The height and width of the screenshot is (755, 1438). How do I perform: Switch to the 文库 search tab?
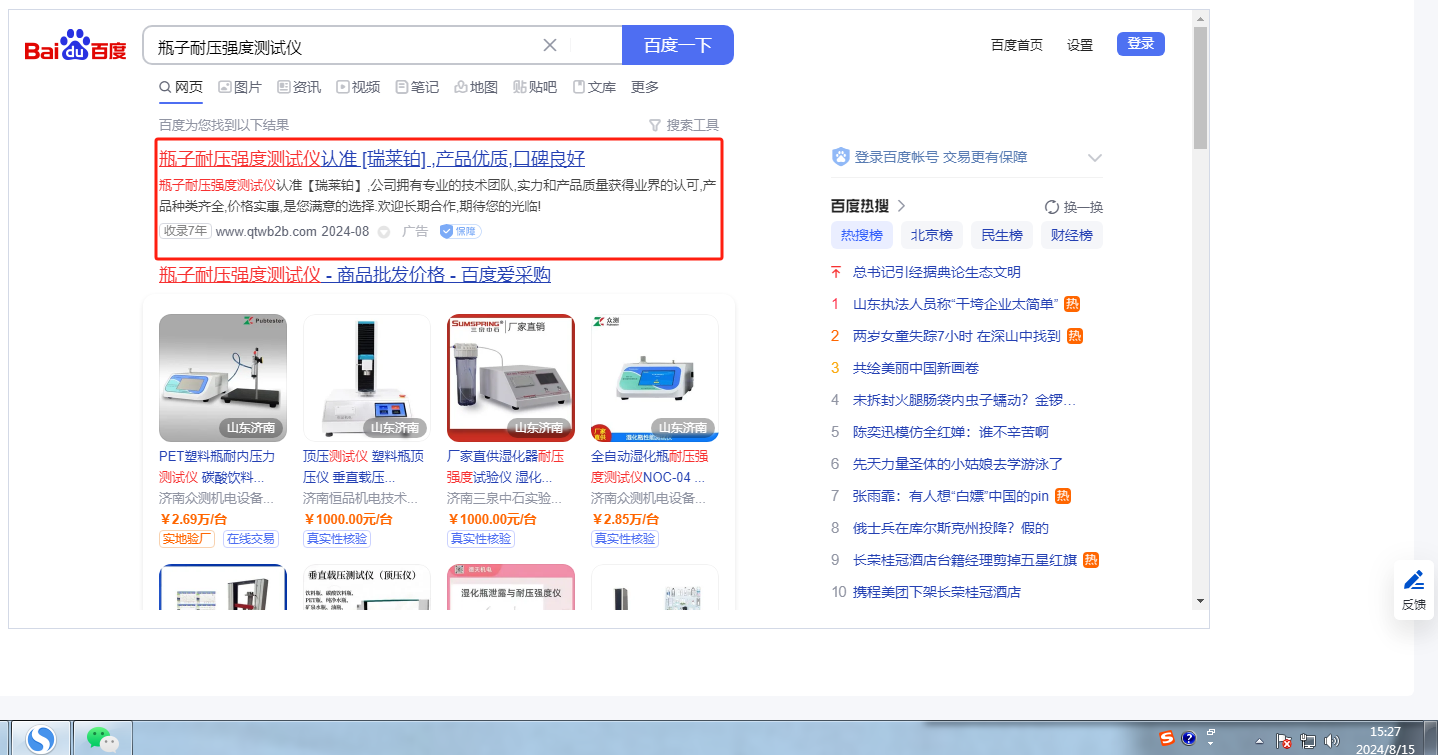[x=594, y=87]
